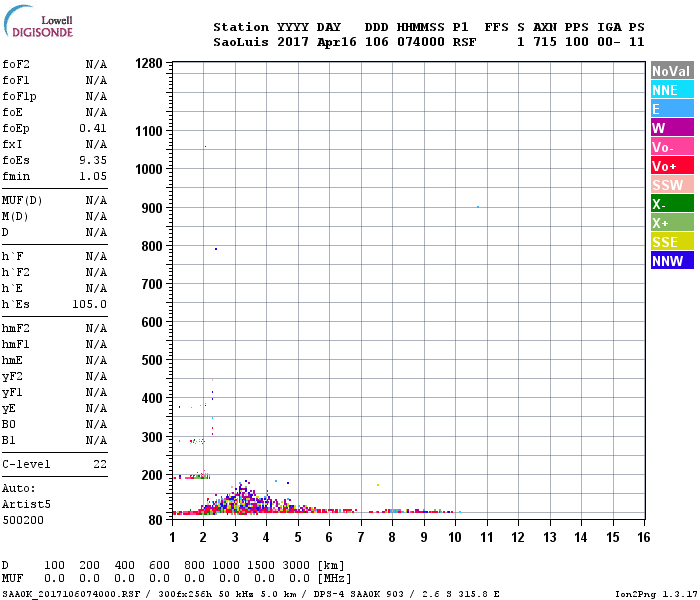Click the h`Es value 105.0
Image resolution: width=700 pixels, height=600 pixels.
click(x=90, y=304)
